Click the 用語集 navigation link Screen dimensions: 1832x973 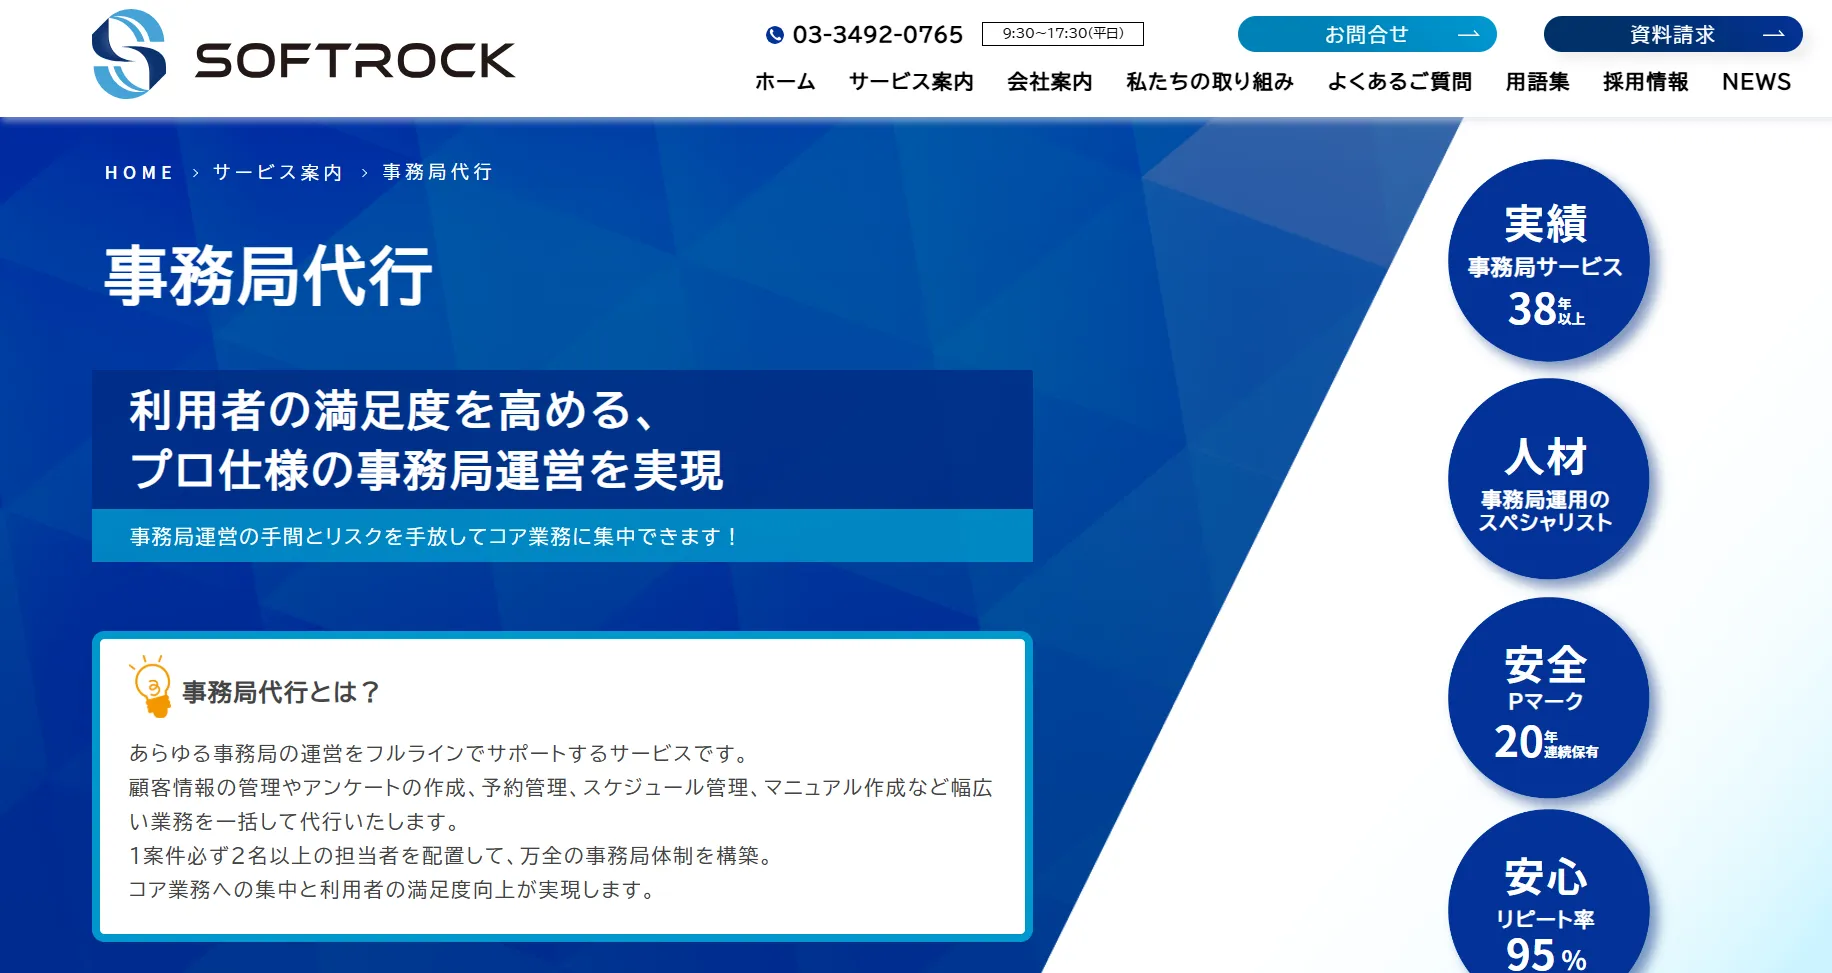(x=1537, y=82)
